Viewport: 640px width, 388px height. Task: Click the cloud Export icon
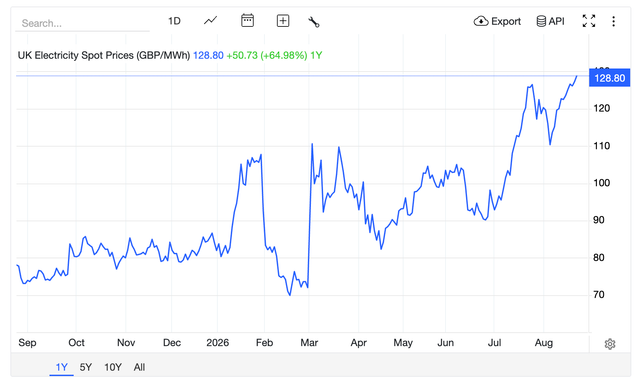point(481,21)
